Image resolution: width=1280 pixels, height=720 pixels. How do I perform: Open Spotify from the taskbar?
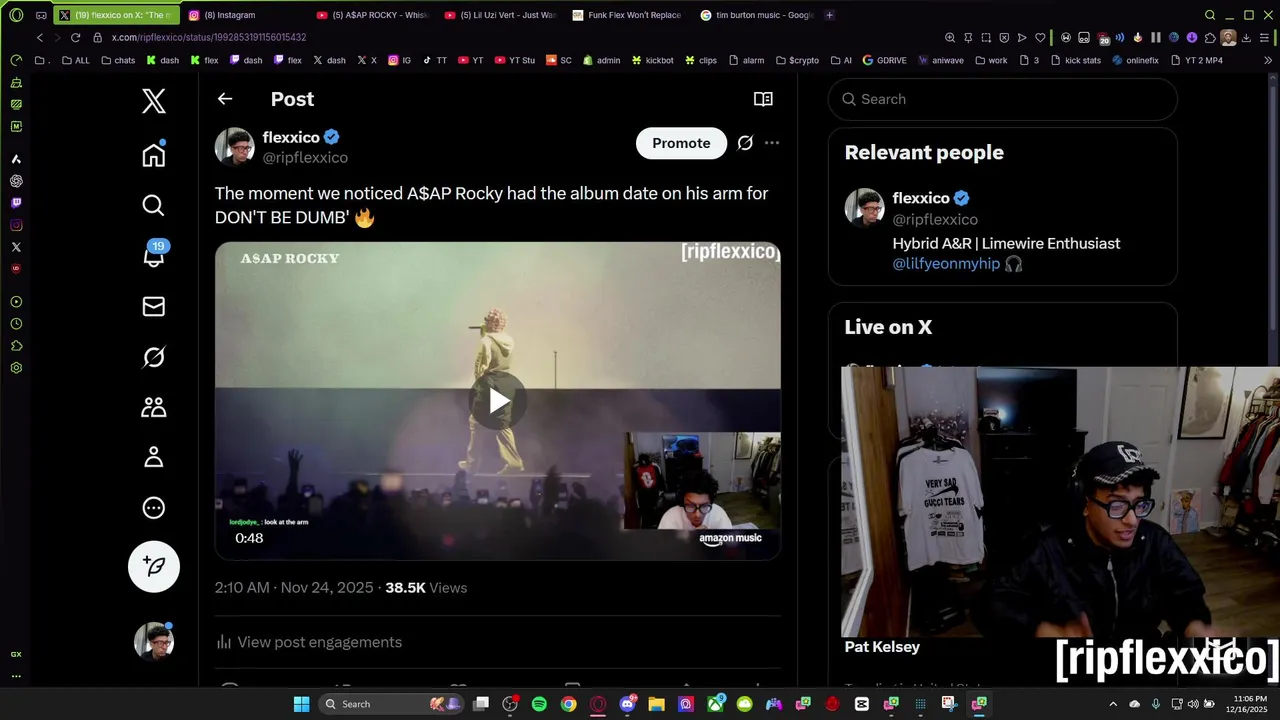(539, 704)
